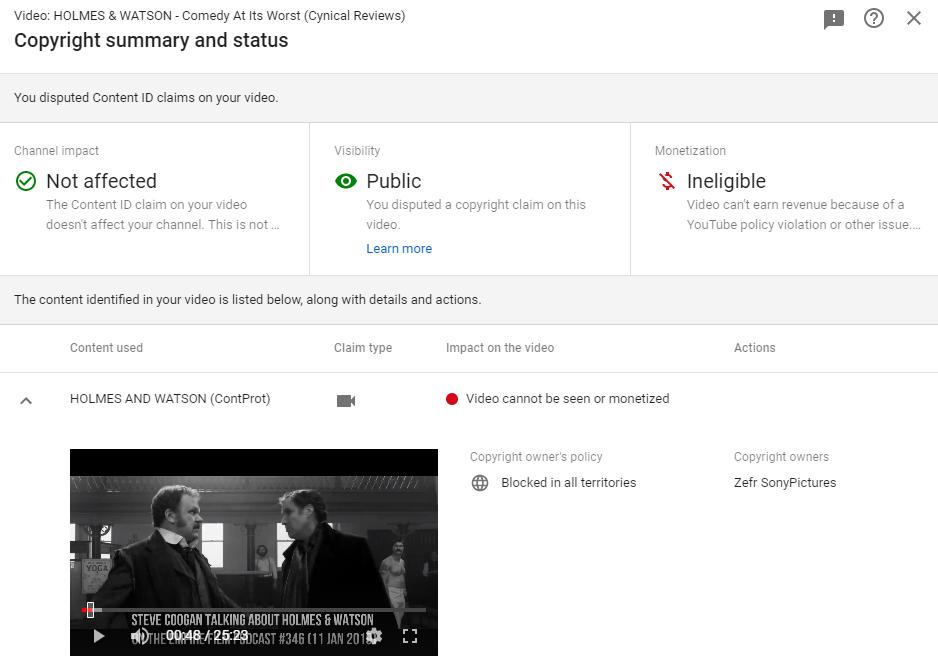
Task: Enter fullscreen in preview player
Action: pos(410,636)
